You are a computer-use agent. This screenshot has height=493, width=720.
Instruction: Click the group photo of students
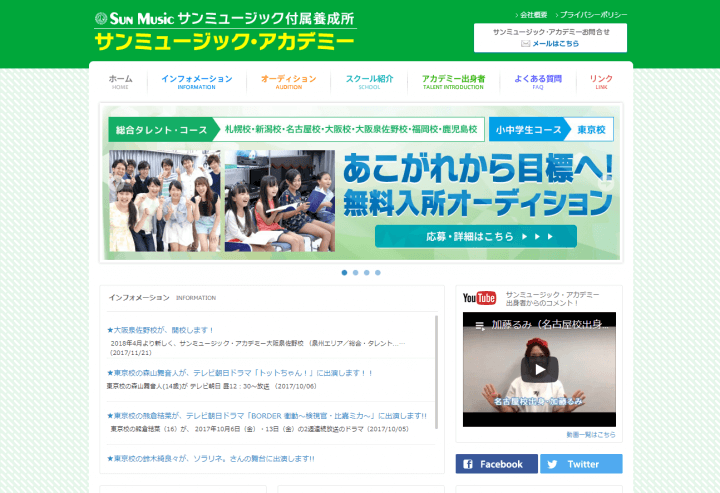pyautogui.click(x=164, y=201)
